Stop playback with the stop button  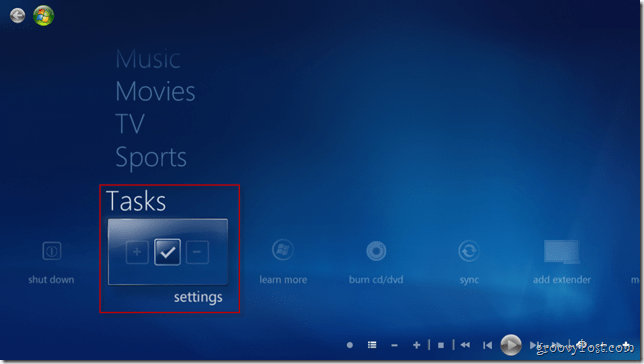(x=441, y=345)
